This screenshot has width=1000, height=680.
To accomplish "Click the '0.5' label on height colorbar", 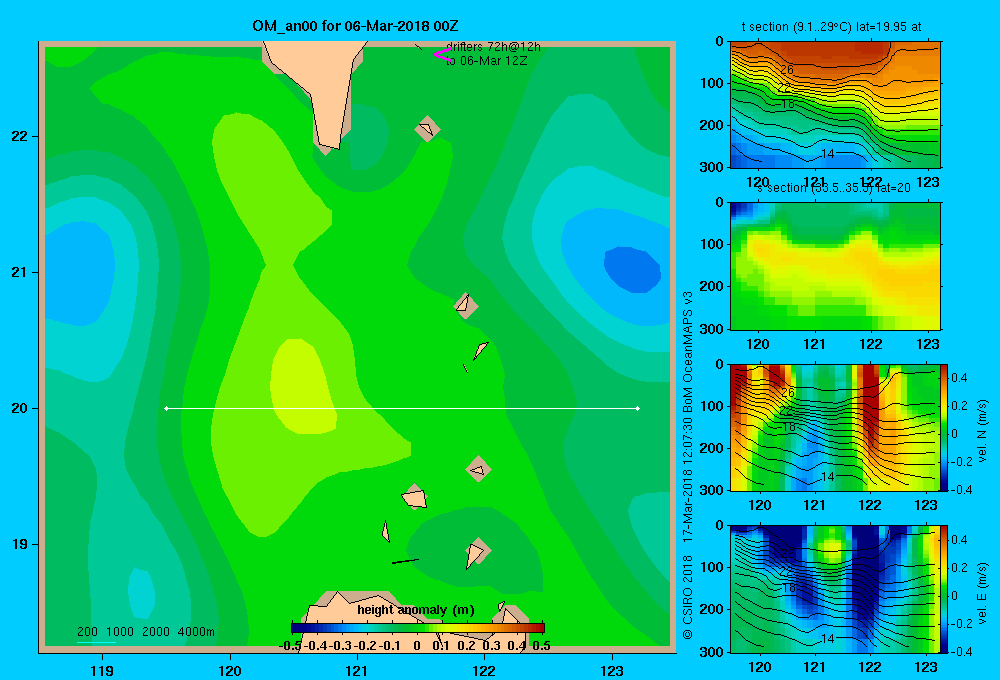I will pos(541,646).
